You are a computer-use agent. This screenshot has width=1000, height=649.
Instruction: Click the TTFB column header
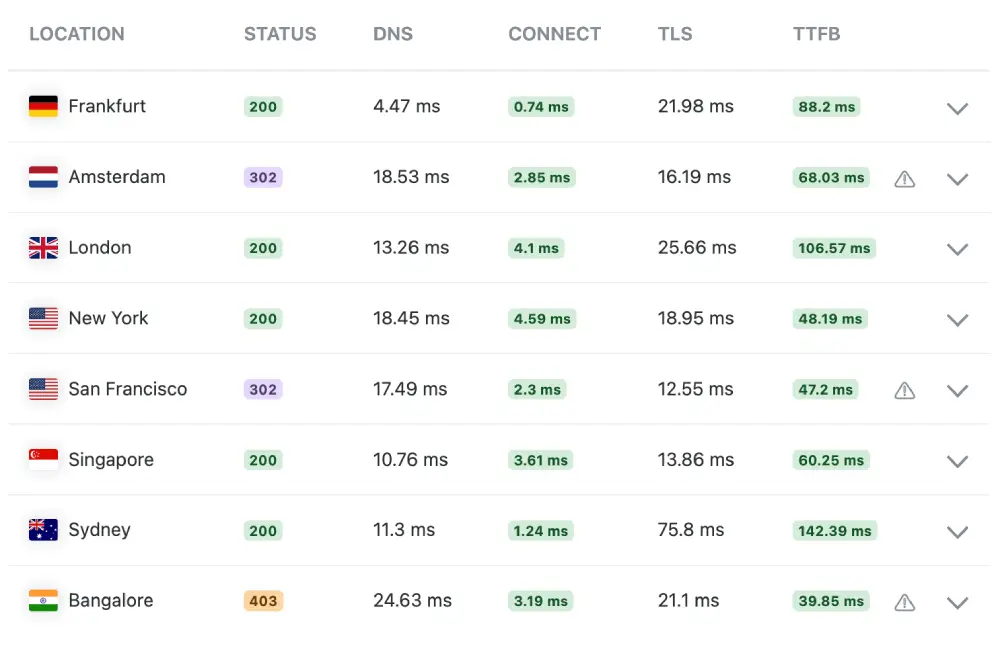pyautogui.click(x=817, y=33)
